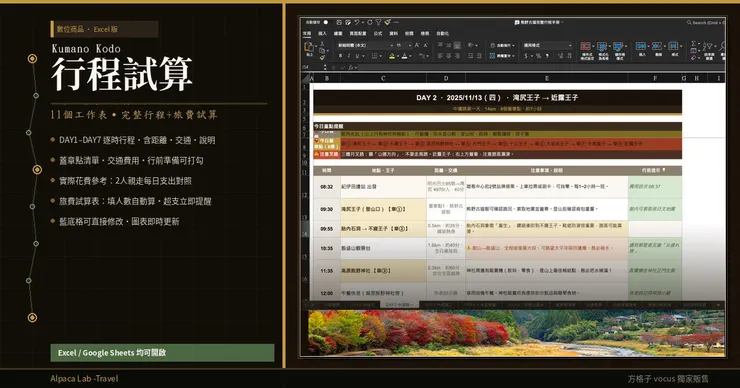The height and width of the screenshot is (388, 740).
Task: Switch to the 檢視 ribbon tab
Action: 425,34
